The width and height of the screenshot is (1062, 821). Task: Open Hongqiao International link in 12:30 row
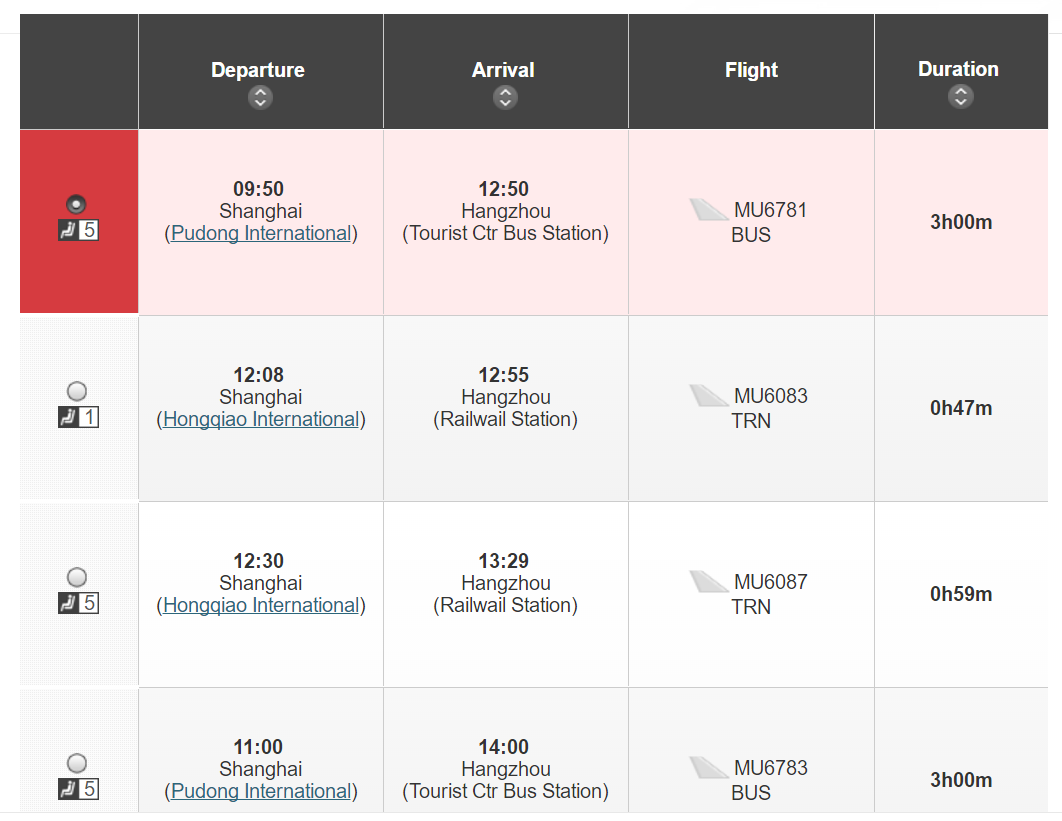click(261, 605)
